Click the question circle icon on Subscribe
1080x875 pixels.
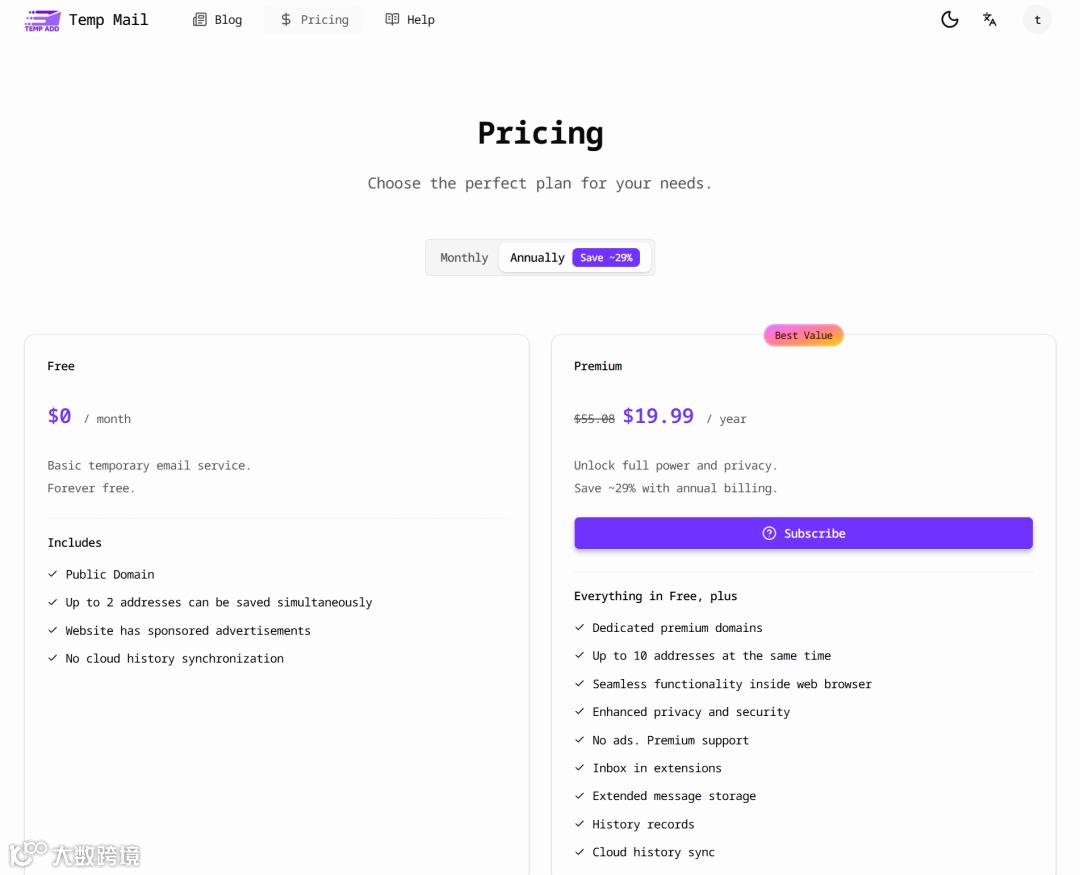tap(769, 534)
